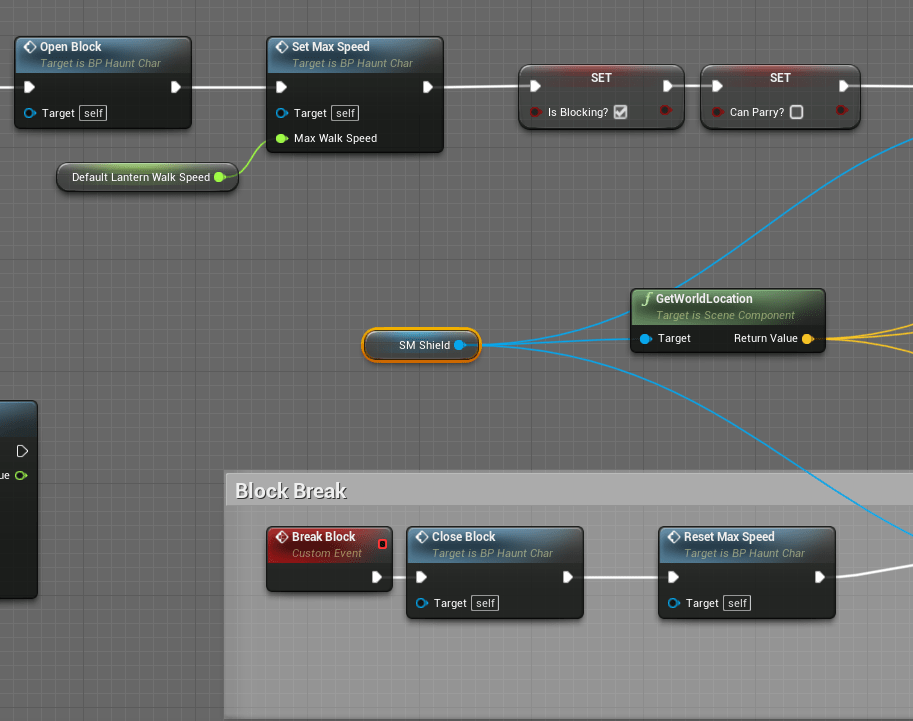913x721 pixels.
Task: Click the GetWorldLocation function icon
Action: click(x=646, y=299)
